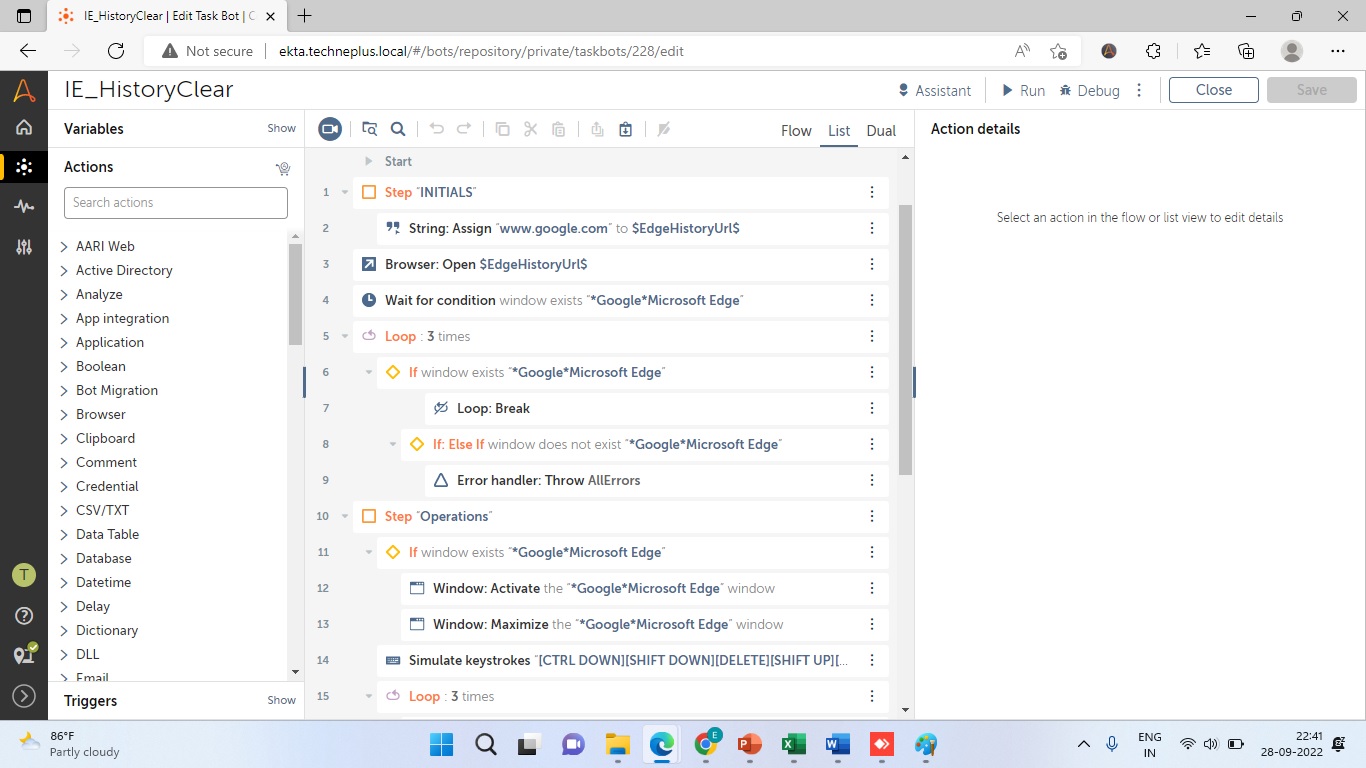Click the Start recording camera icon
This screenshot has width=1366, height=768.
tap(330, 129)
